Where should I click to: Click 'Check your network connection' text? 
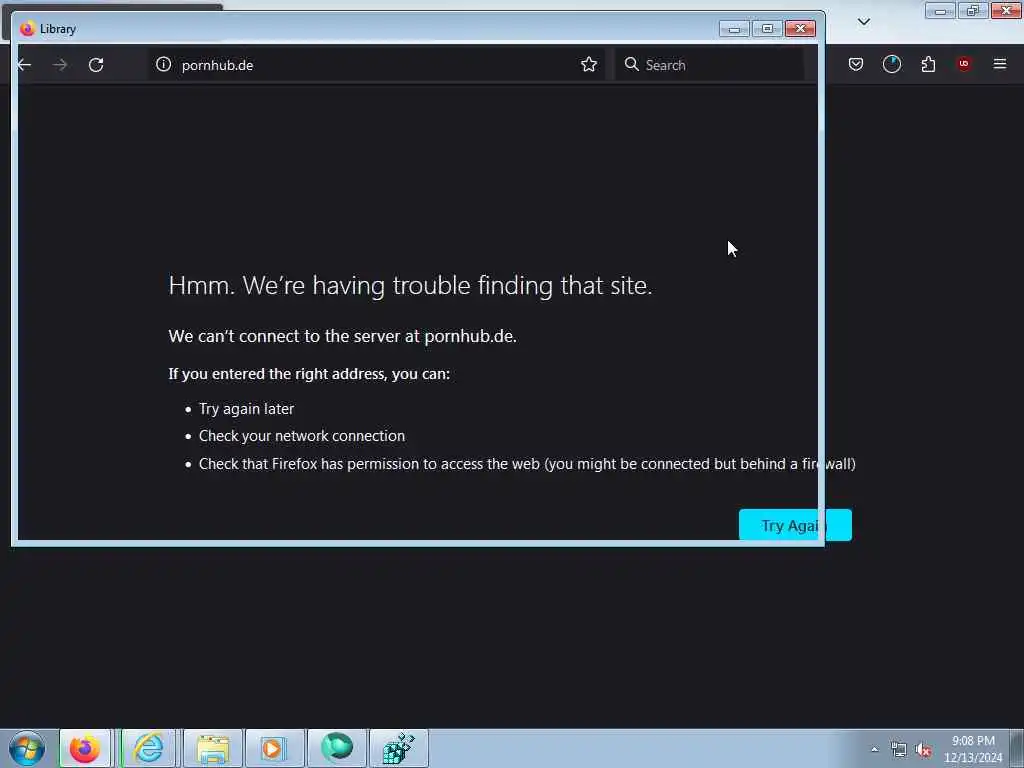pyautogui.click(x=302, y=436)
